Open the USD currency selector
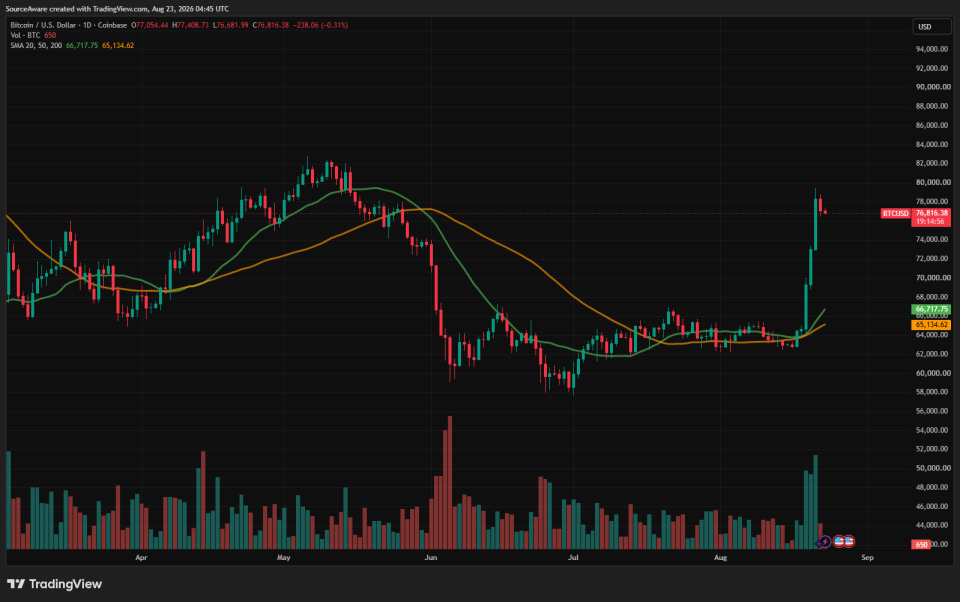 click(x=932, y=26)
